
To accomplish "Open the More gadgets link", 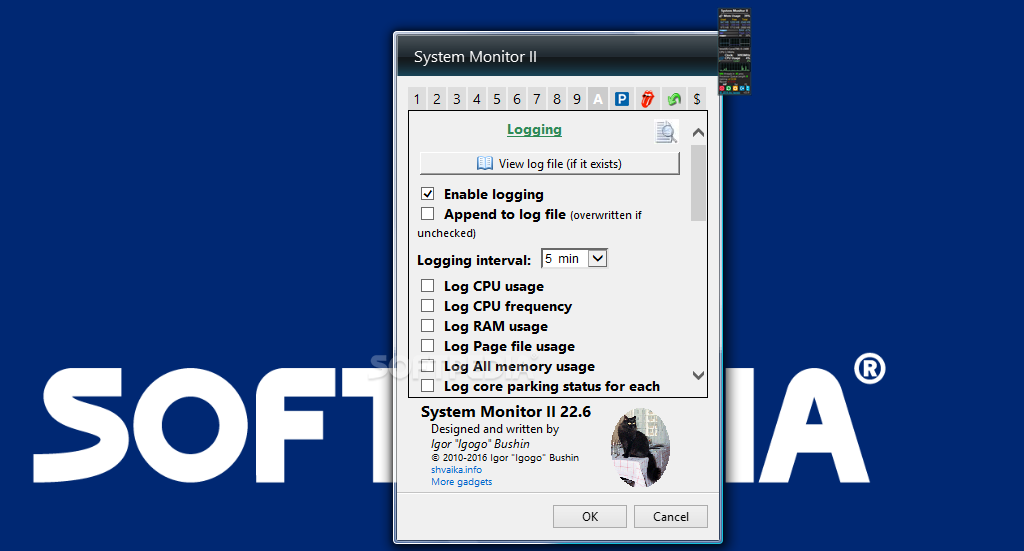I will pos(462,482).
